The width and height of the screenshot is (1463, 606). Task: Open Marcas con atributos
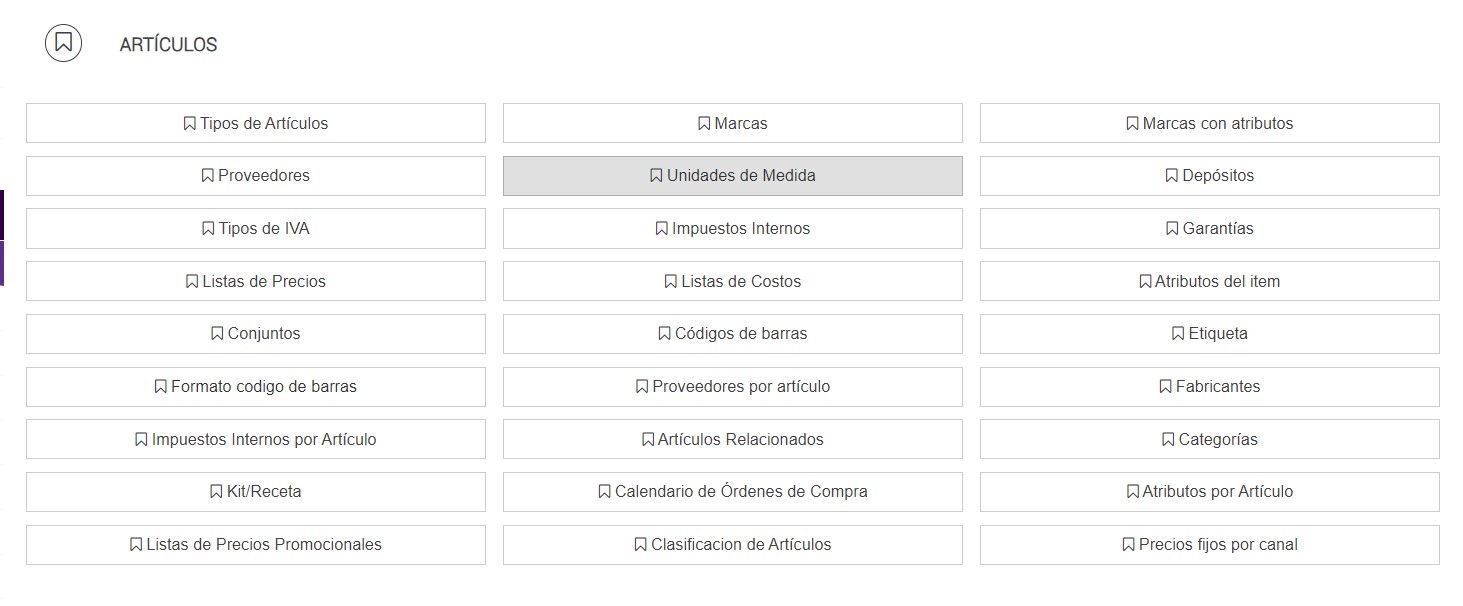tap(1210, 123)
